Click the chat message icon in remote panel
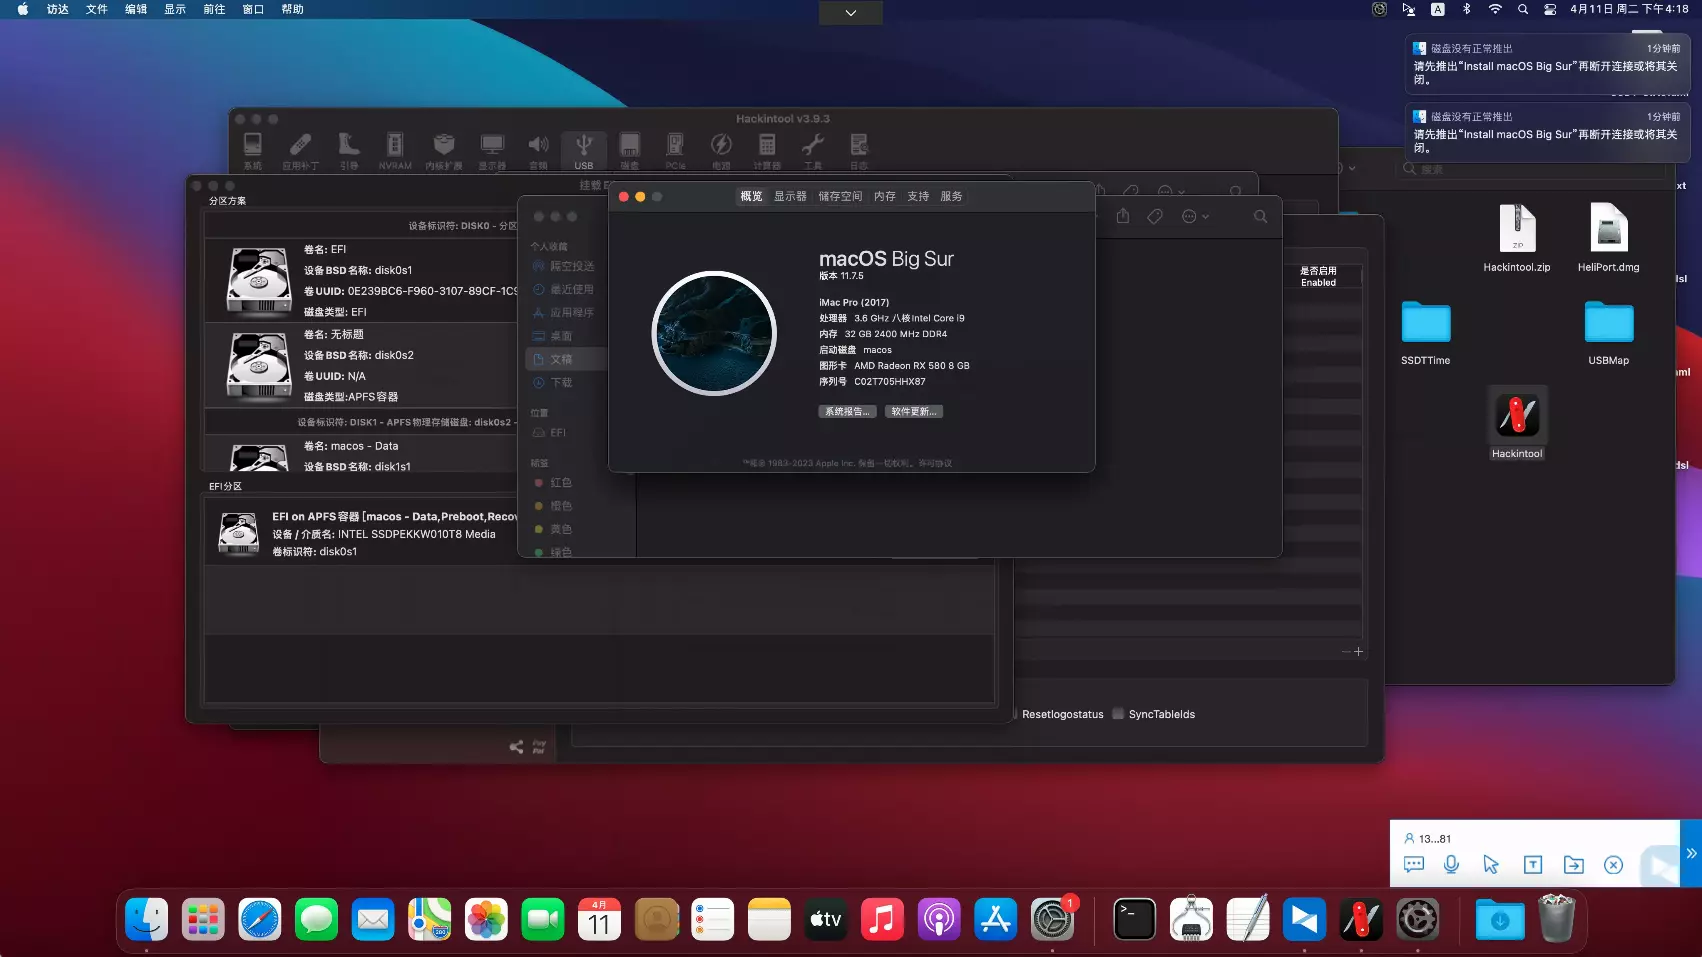Image resolution: width=1702 pixels, height=957 pixels. [x=1413, y=865]
